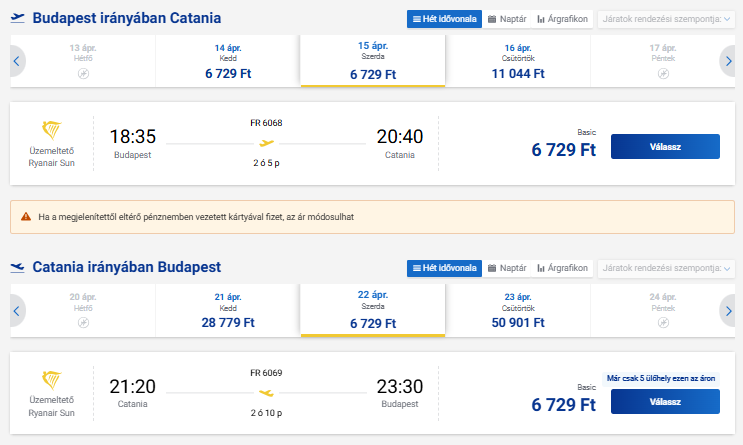Screen dimensions: 743x445
Task: Choose the 21:20 Catania flight with Válassz
Action: coord(665,401)
